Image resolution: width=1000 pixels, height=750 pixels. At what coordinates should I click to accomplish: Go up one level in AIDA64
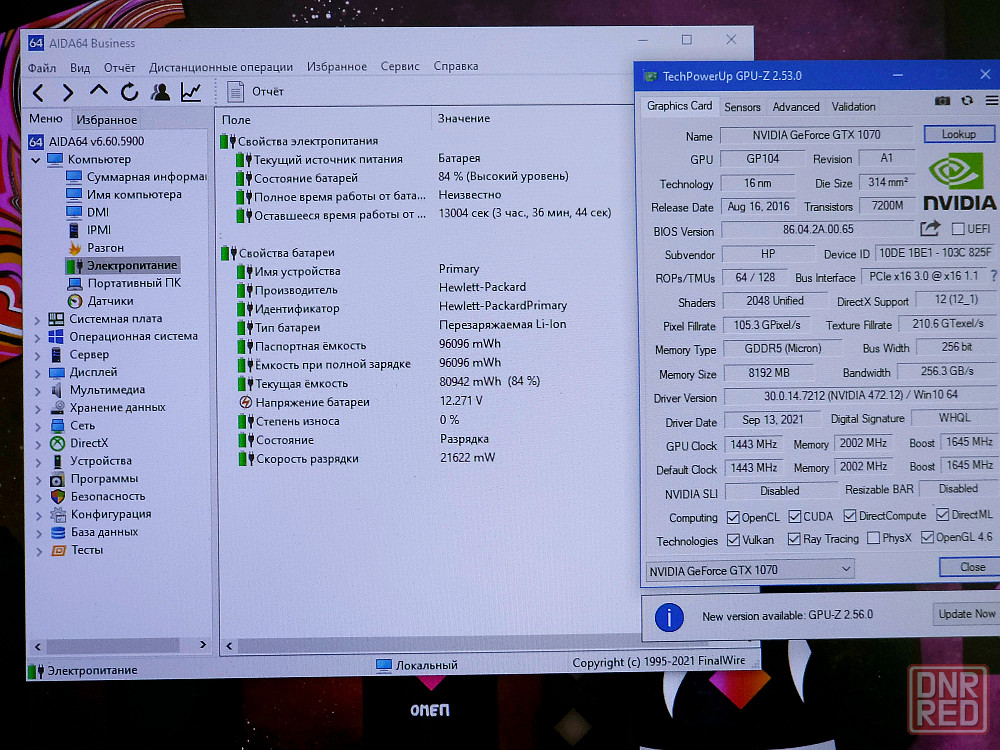[x=98, y=91]
